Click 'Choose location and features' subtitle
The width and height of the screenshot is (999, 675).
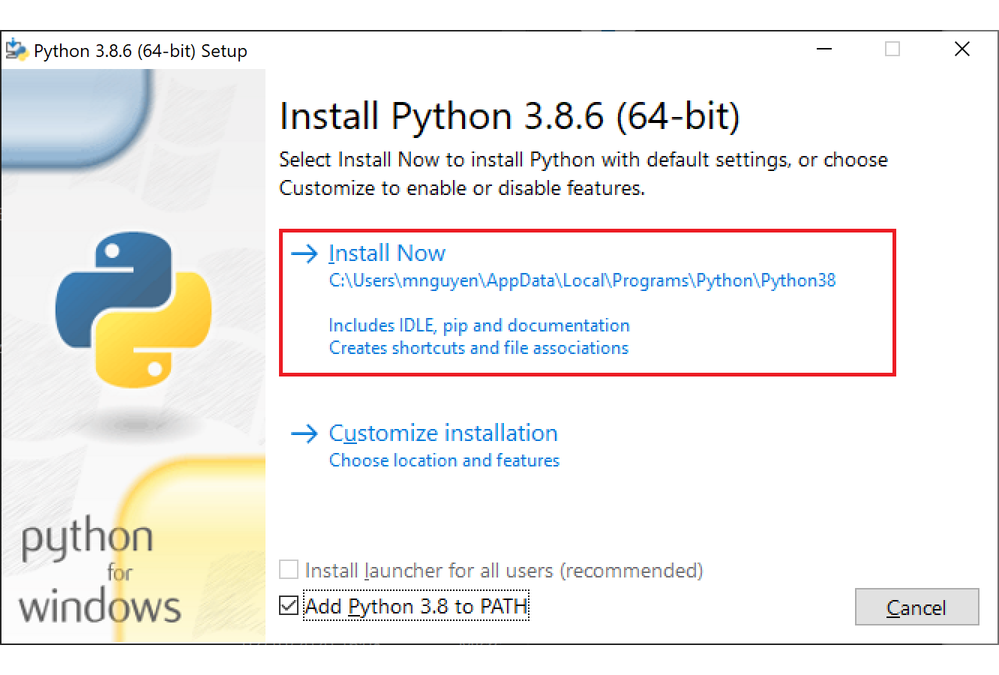click(x=444, y=461)
